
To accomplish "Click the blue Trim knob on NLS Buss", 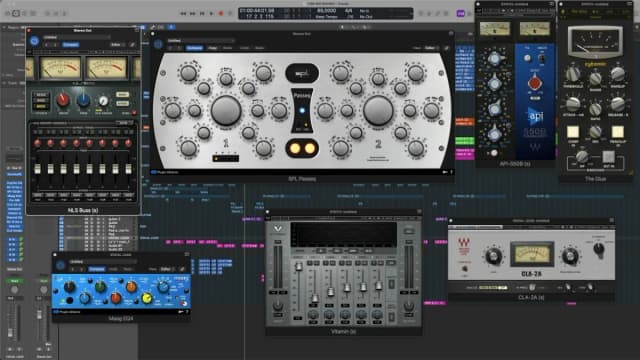I will (84, 99).
